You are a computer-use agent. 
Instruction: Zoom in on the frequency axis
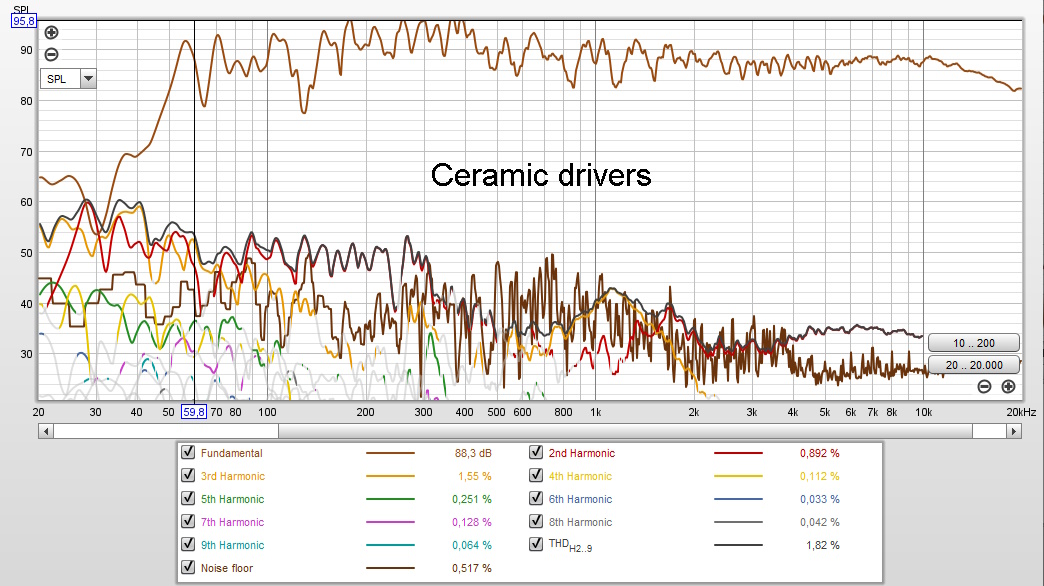click(1008, 387)
